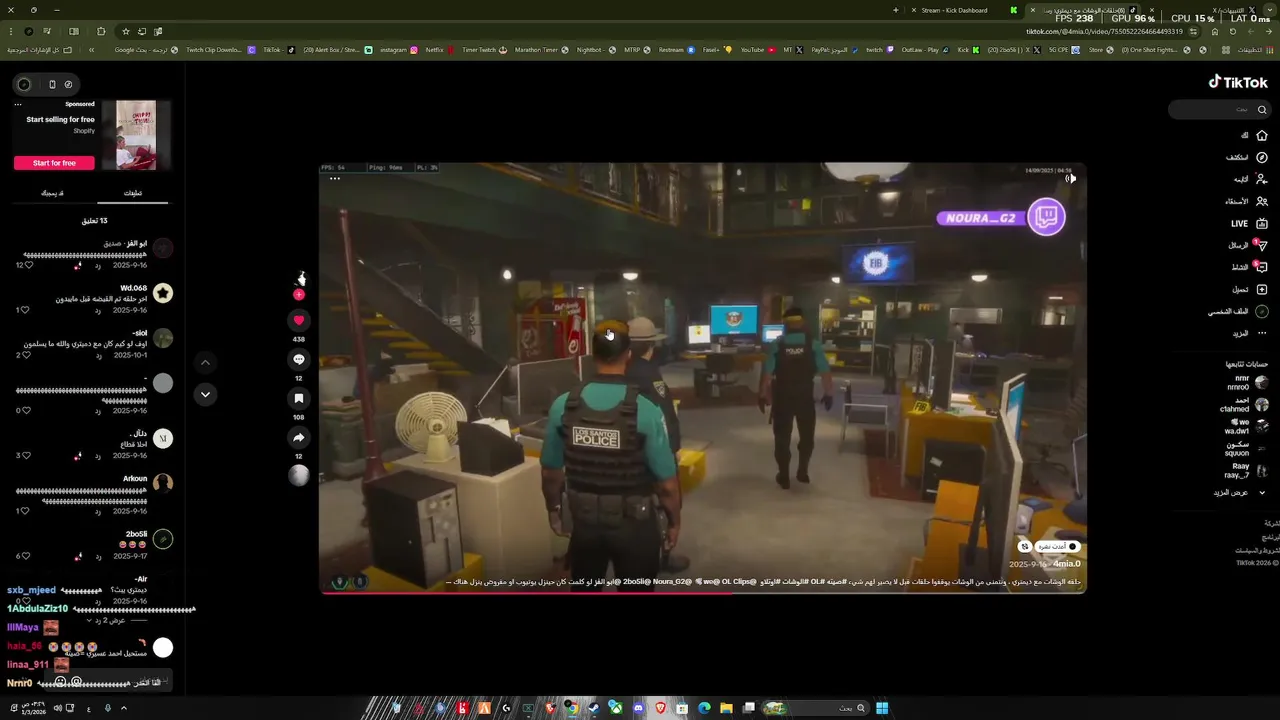Save video with the bookmark icon

tap(298, 398)
